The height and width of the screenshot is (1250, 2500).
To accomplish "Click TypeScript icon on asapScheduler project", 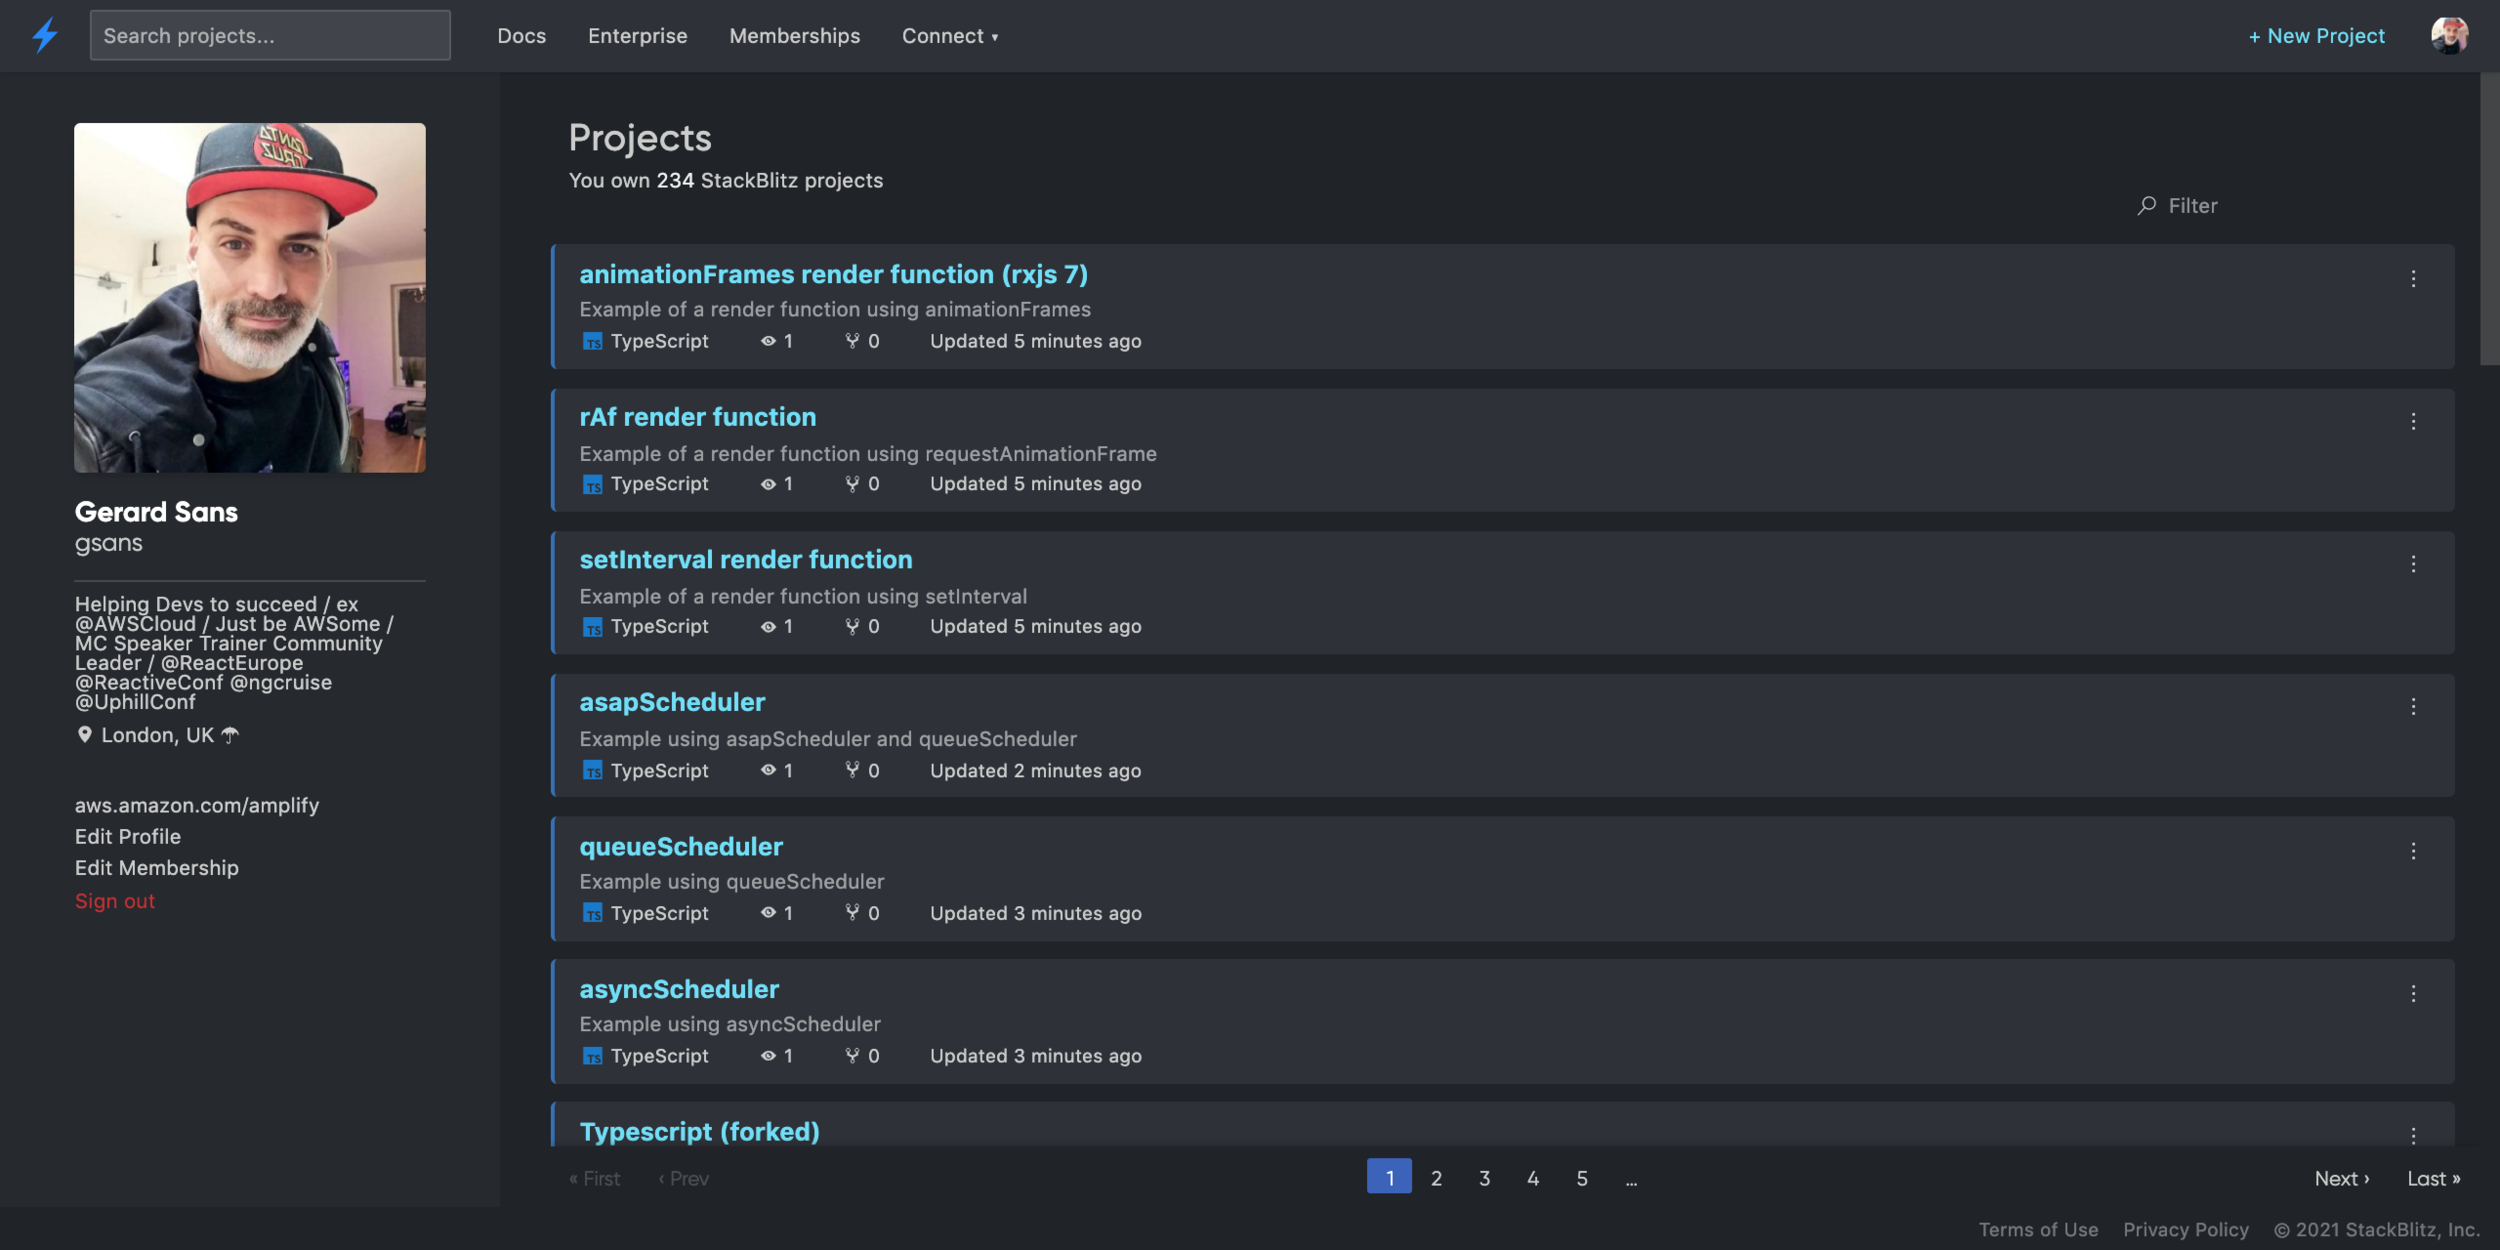I will point(592,771).
